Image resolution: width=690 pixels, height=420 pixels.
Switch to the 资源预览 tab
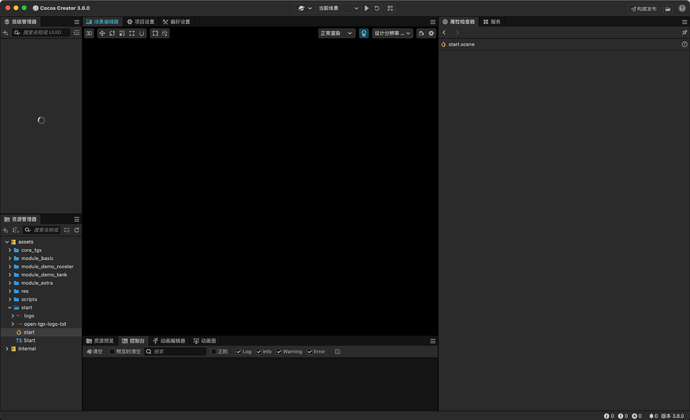(100, 341)
